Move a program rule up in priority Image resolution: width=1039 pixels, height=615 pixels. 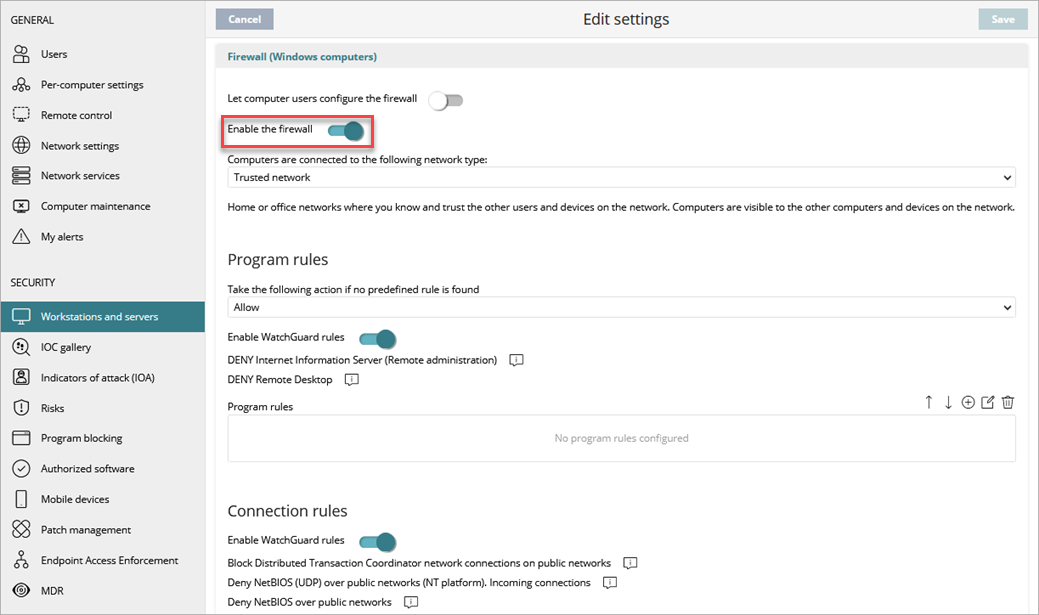[x=928, y=401]
